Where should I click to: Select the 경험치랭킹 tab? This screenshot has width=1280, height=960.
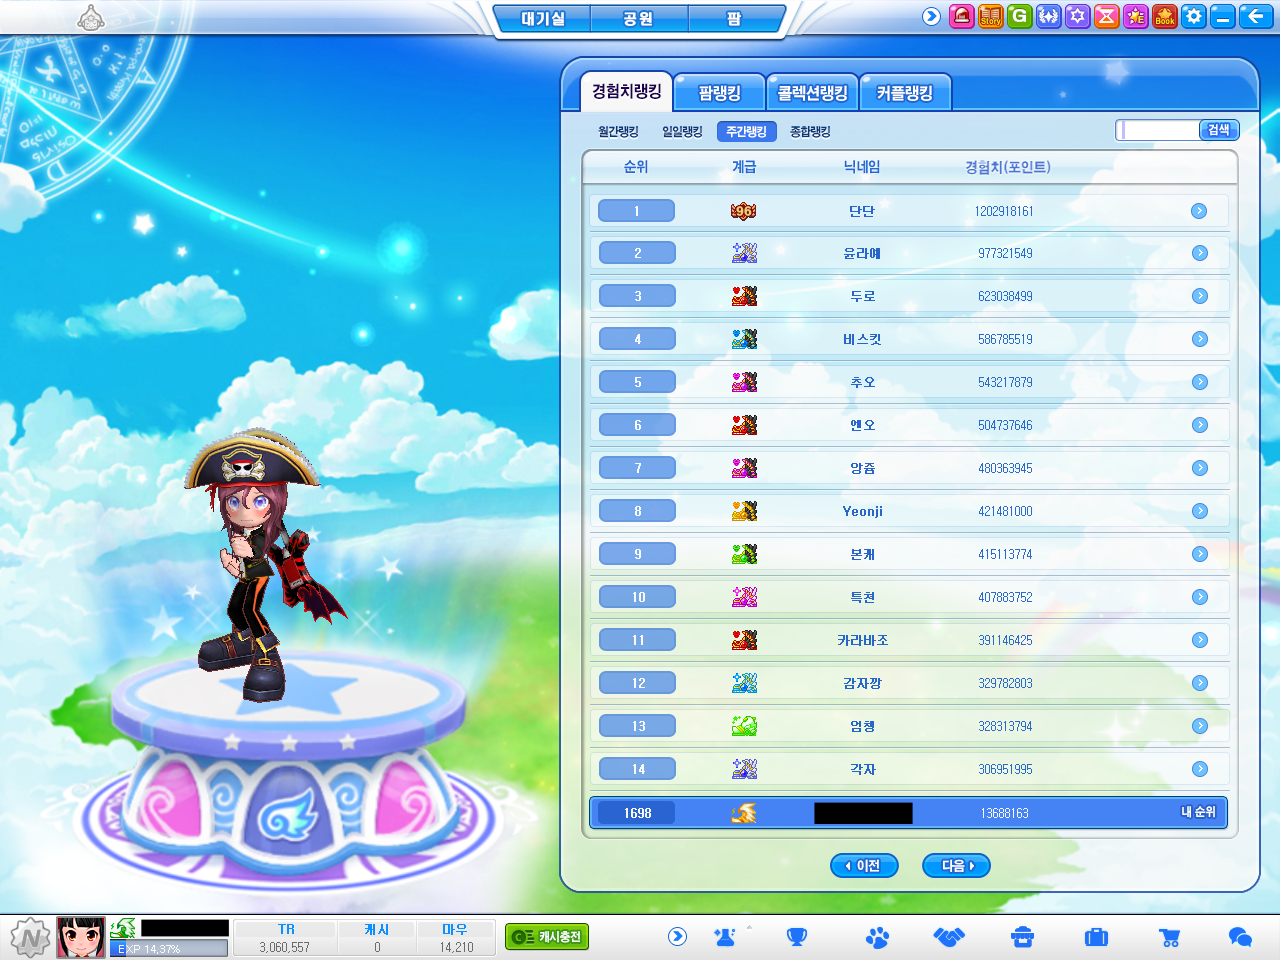626,92
